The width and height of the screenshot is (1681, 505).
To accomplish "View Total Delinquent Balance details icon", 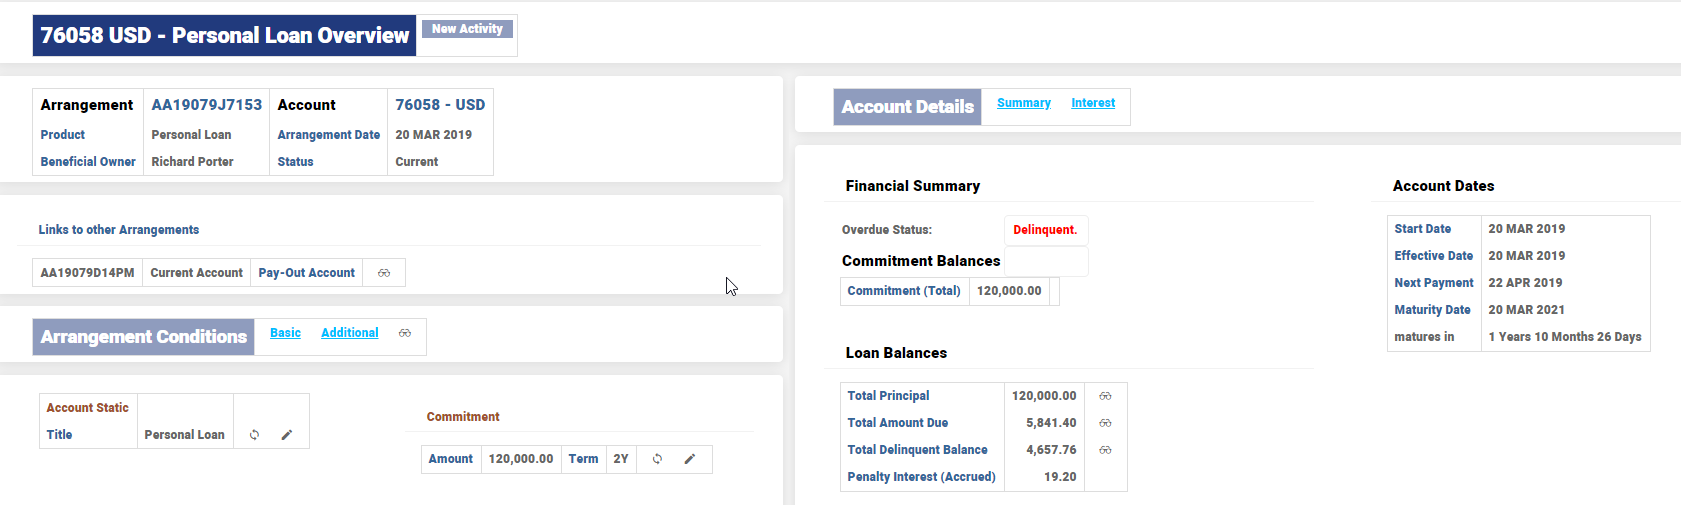I will pos(1105,450).
